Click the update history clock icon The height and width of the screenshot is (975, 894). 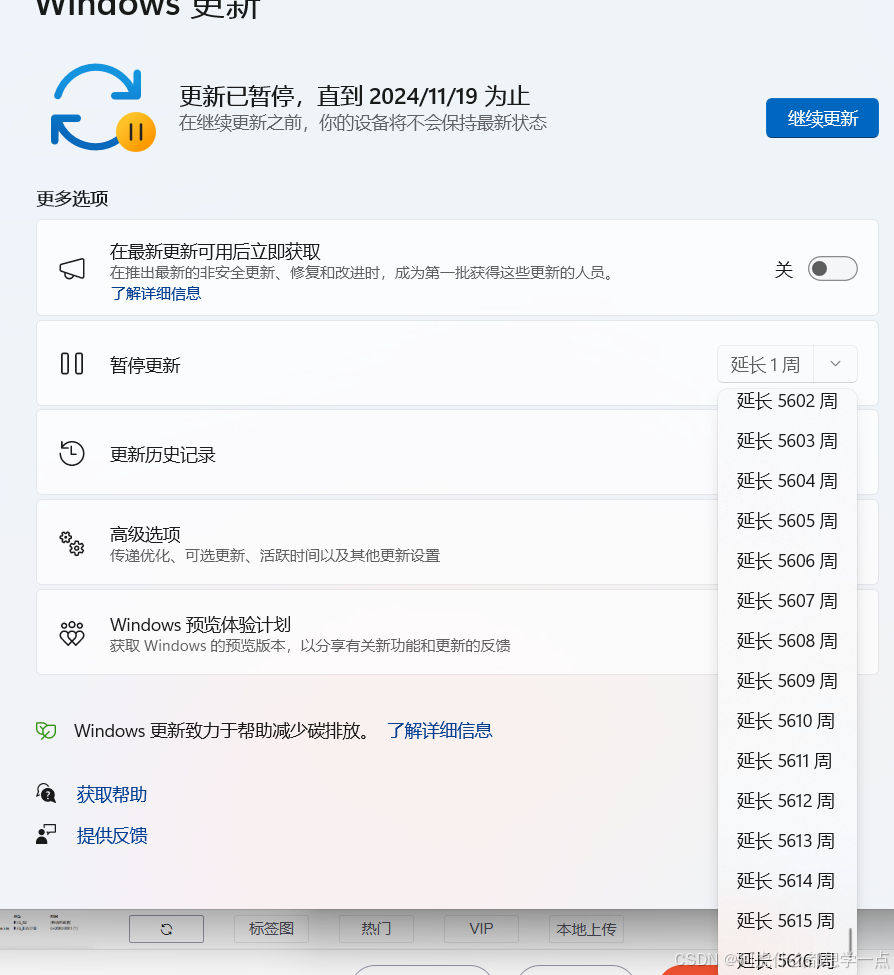(x=72, y=453)
